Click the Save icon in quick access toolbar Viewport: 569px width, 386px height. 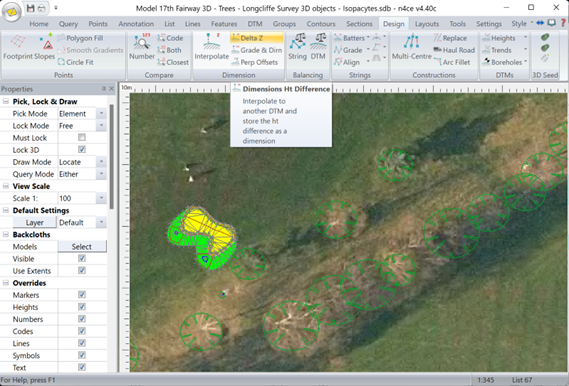point(31,8)
